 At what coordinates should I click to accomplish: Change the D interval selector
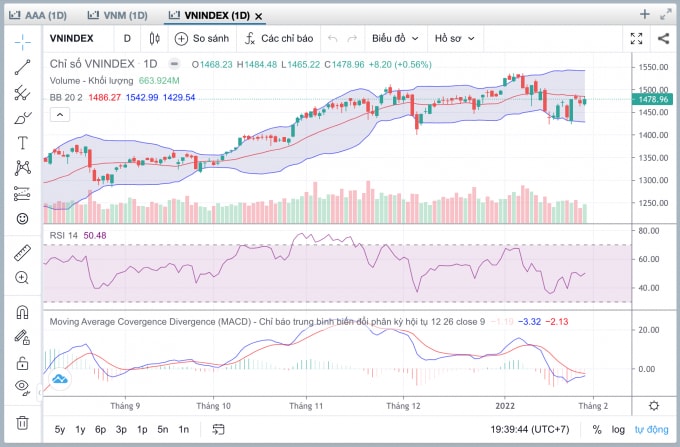pos(127,39)
